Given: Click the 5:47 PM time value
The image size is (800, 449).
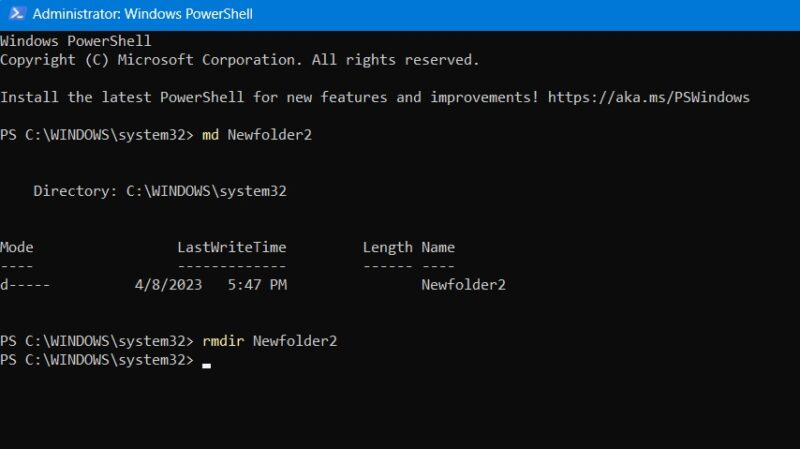Looking at the screenshot, I should pos(257,285).
